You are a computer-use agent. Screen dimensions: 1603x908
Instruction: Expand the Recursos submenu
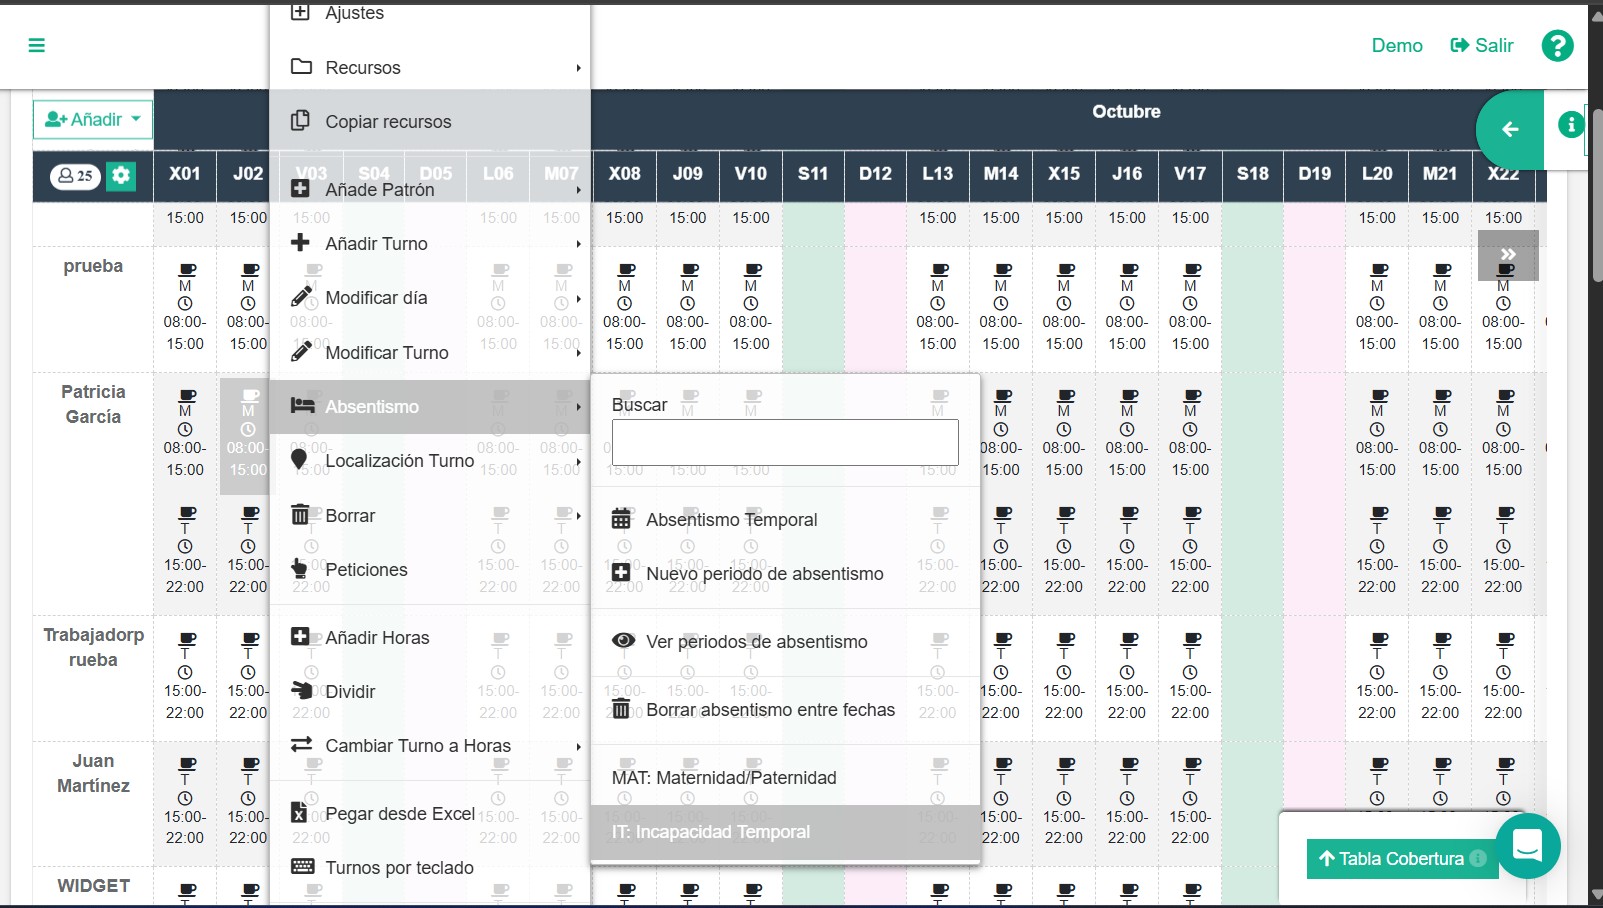[430, 68]
